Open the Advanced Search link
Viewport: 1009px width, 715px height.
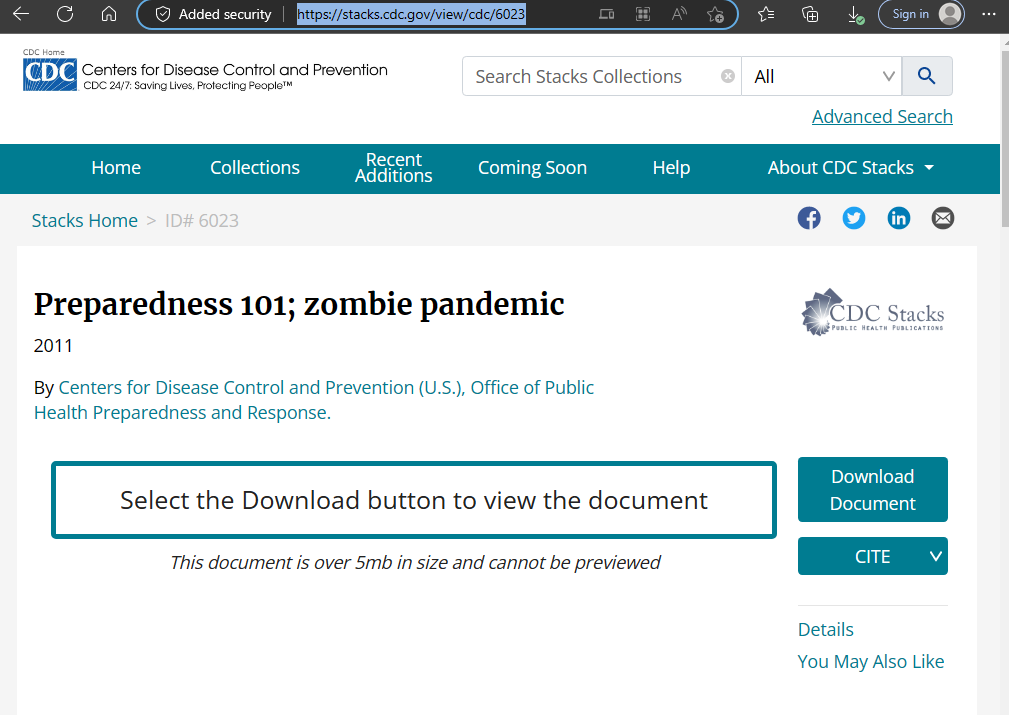click(882, 116)
